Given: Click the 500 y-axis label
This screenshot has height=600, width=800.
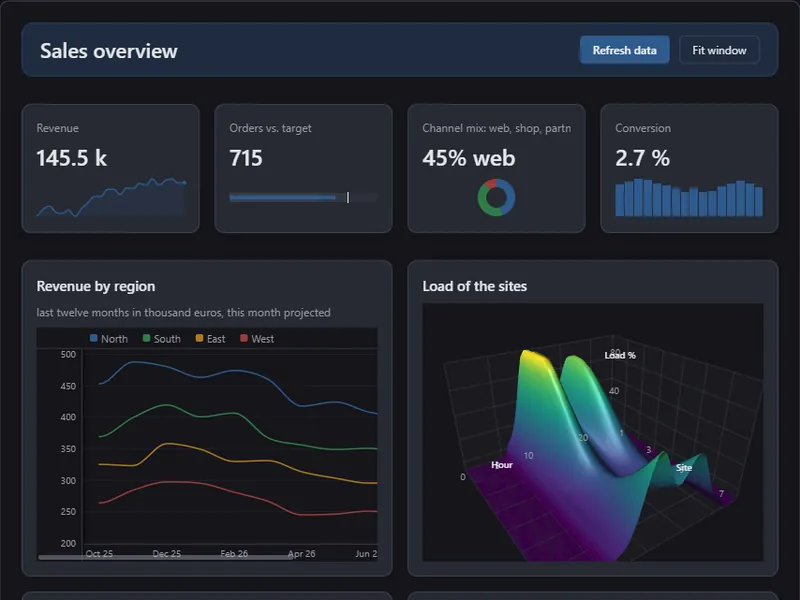Looking at the screenshot, I should 68,354.
